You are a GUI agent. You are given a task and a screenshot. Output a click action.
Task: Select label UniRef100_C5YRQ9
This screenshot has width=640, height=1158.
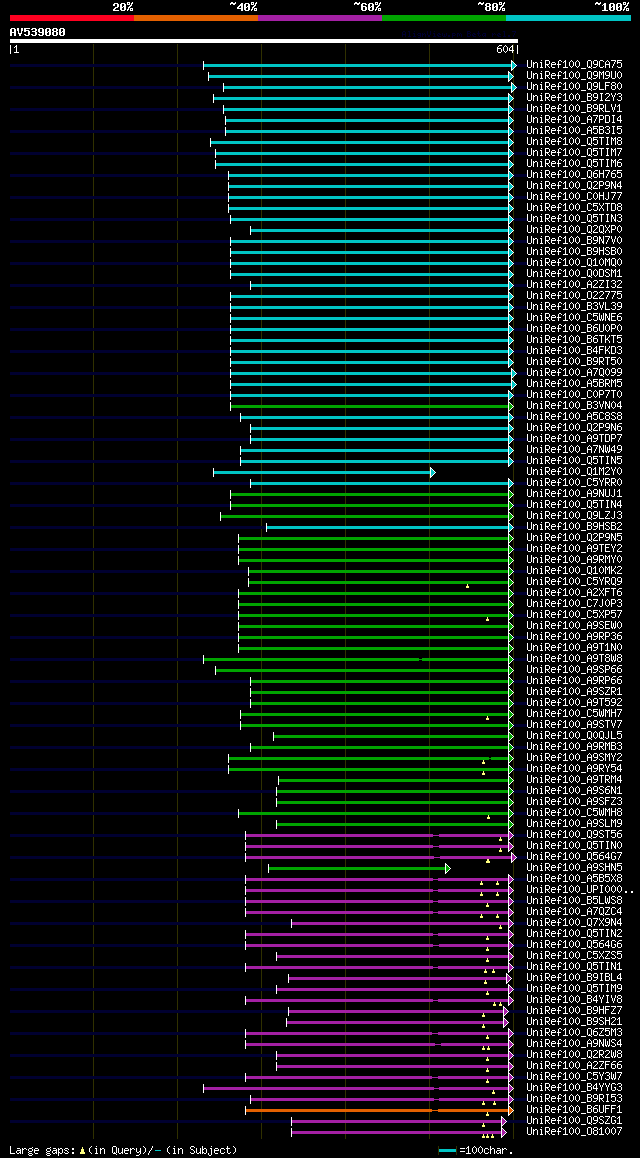574,582
